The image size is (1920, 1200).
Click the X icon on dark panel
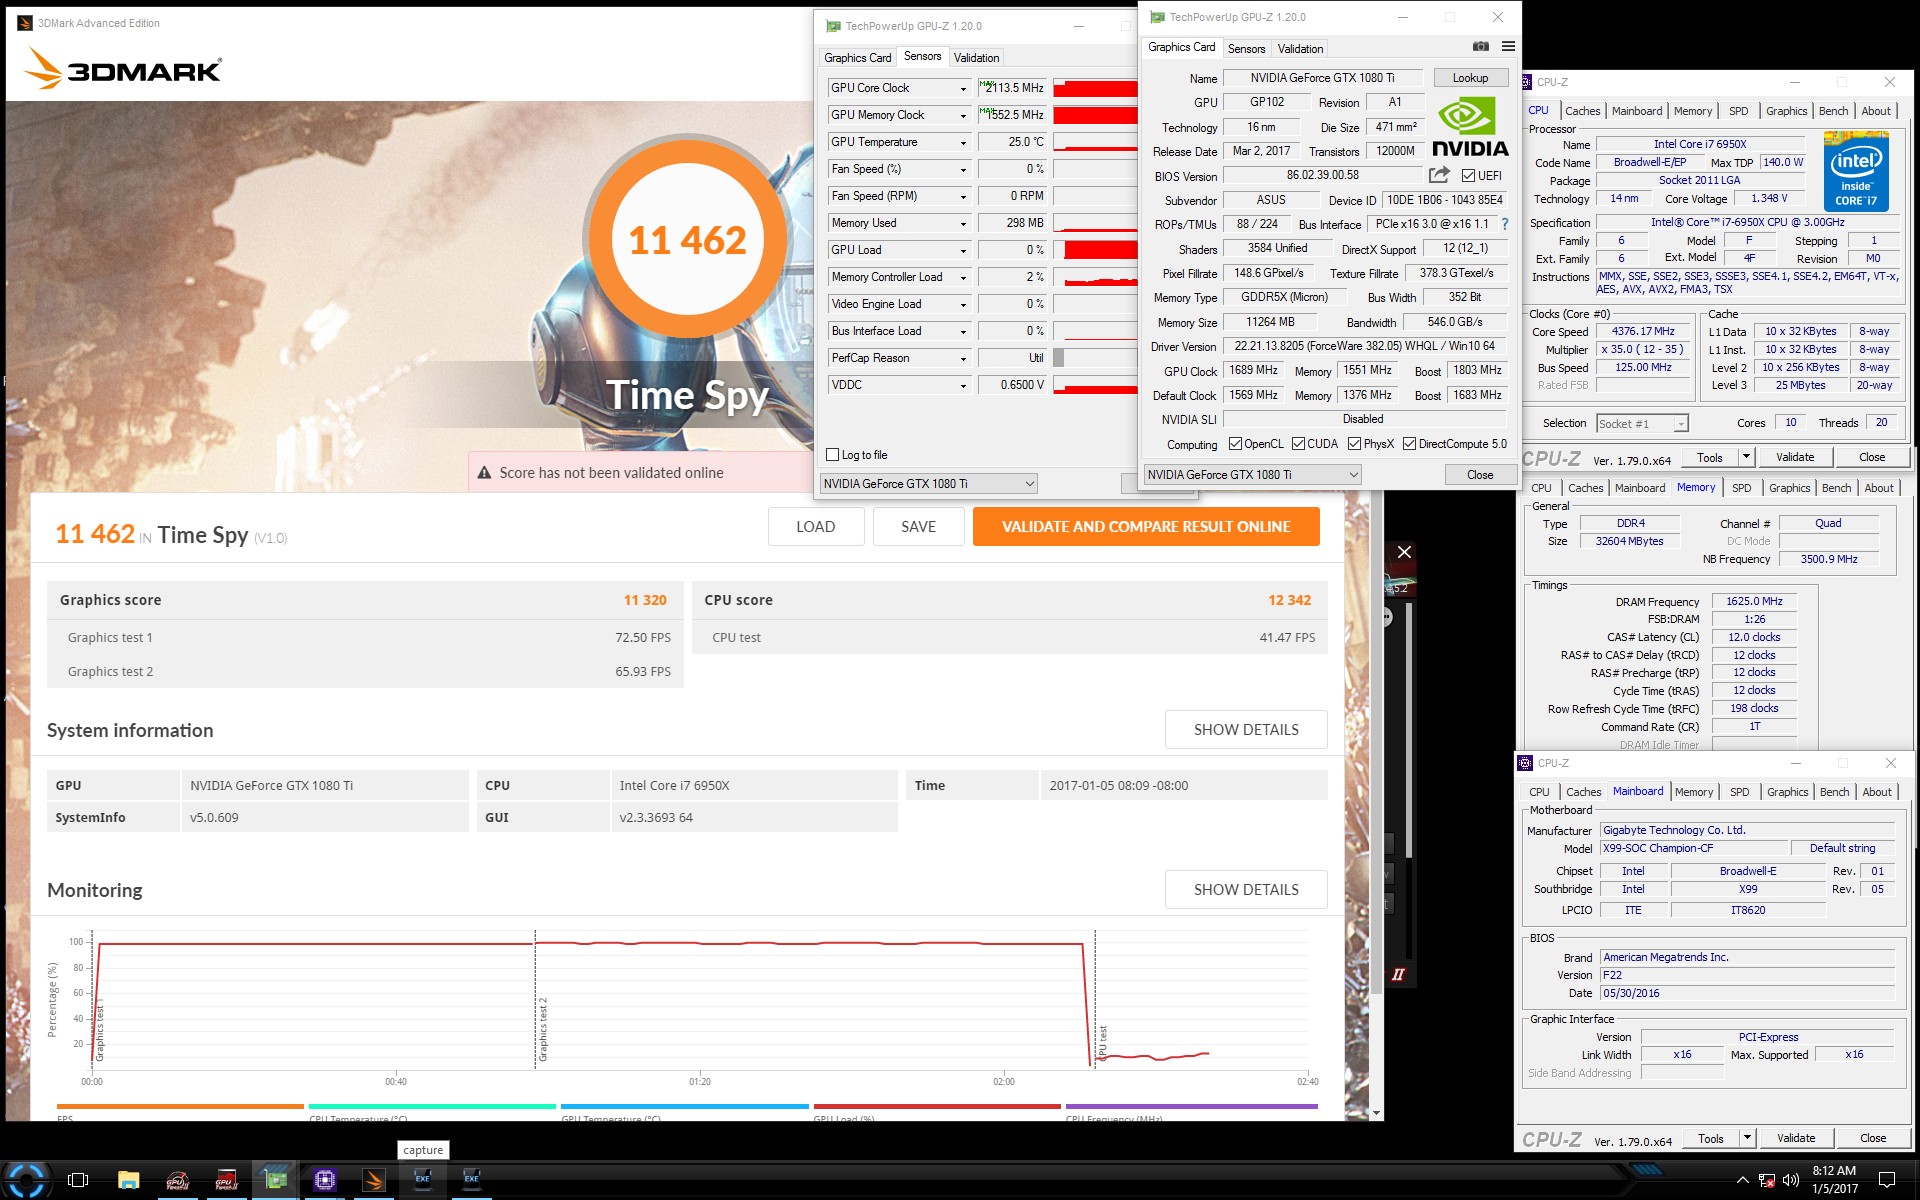1404,552
